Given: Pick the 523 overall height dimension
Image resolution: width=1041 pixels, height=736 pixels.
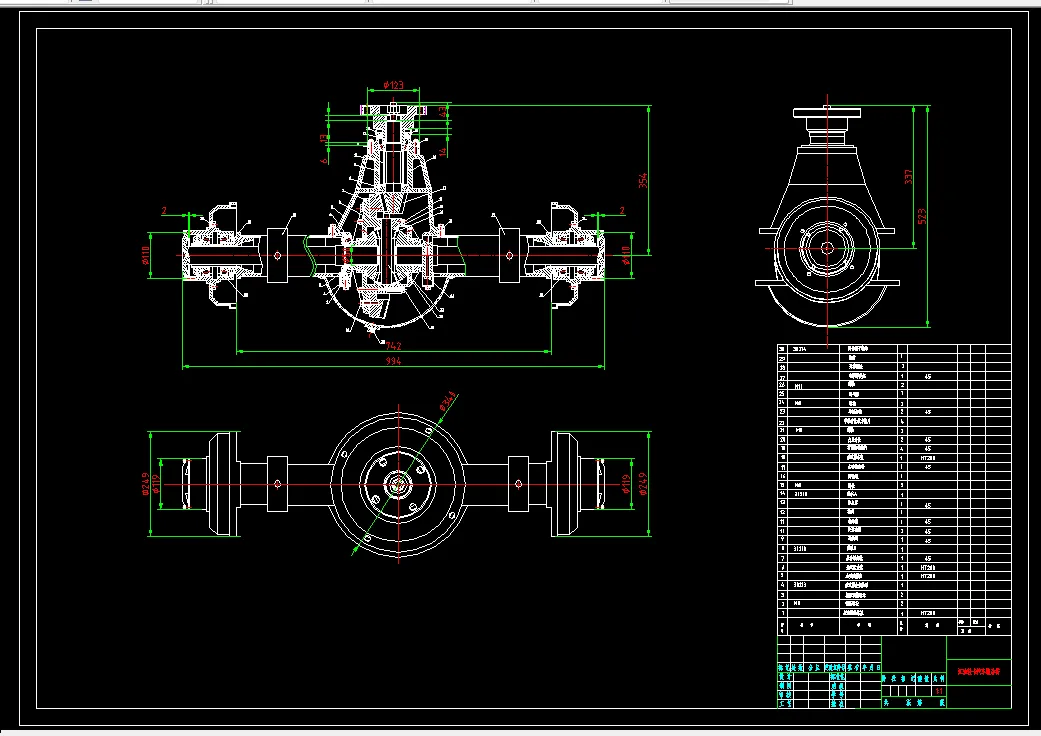Looking at the screenshot, I should [921, 216].
